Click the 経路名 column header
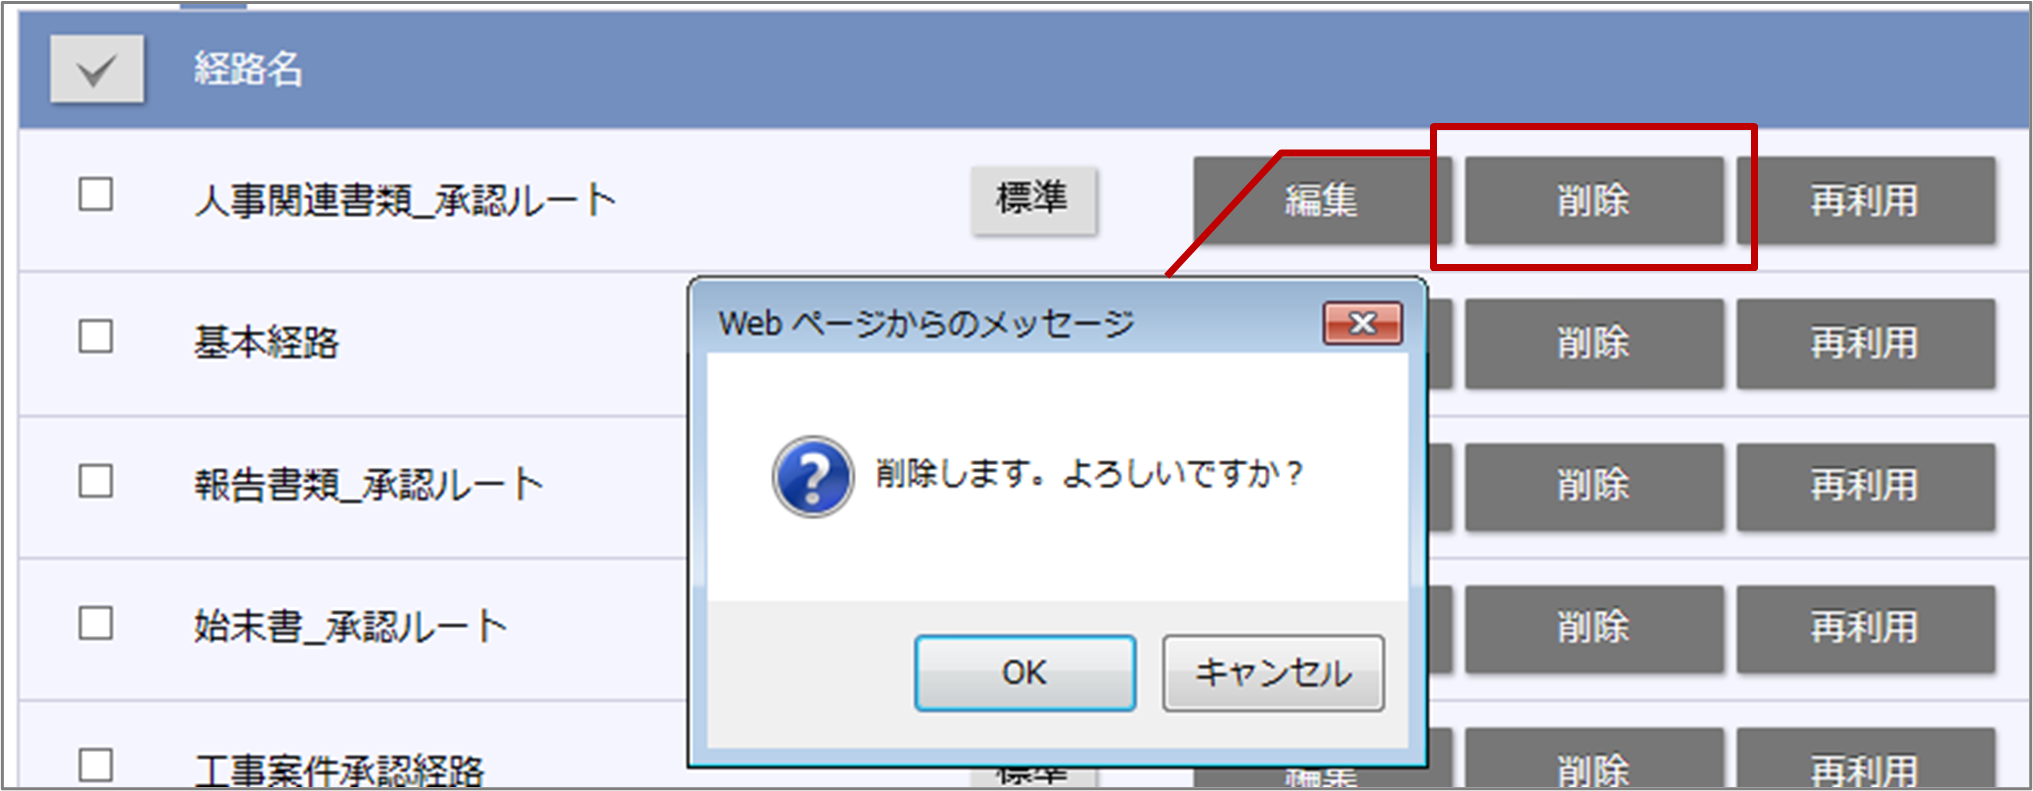Image resolution: width=2033 pixels, height=791 pixels. point(248,69)
